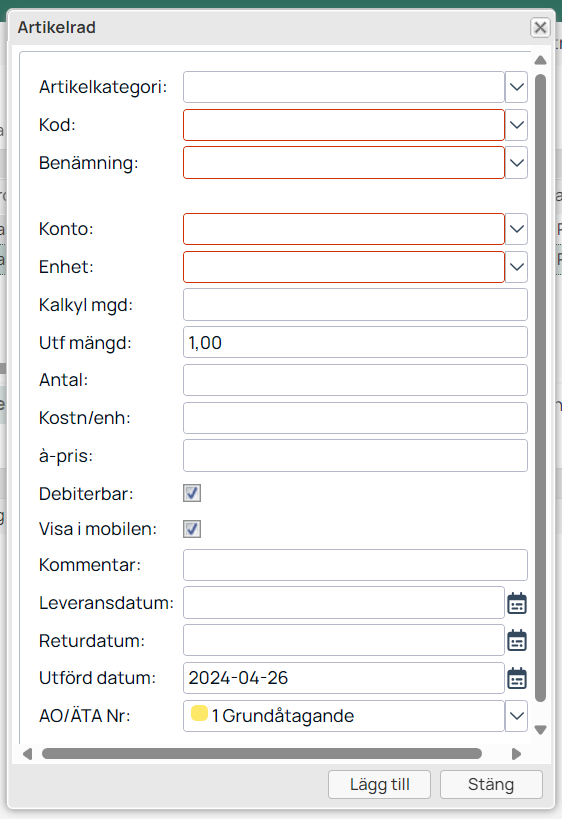Screen dimensions: 562x819
Task: Click the scroll down arrow
Action: coord(541,730)
